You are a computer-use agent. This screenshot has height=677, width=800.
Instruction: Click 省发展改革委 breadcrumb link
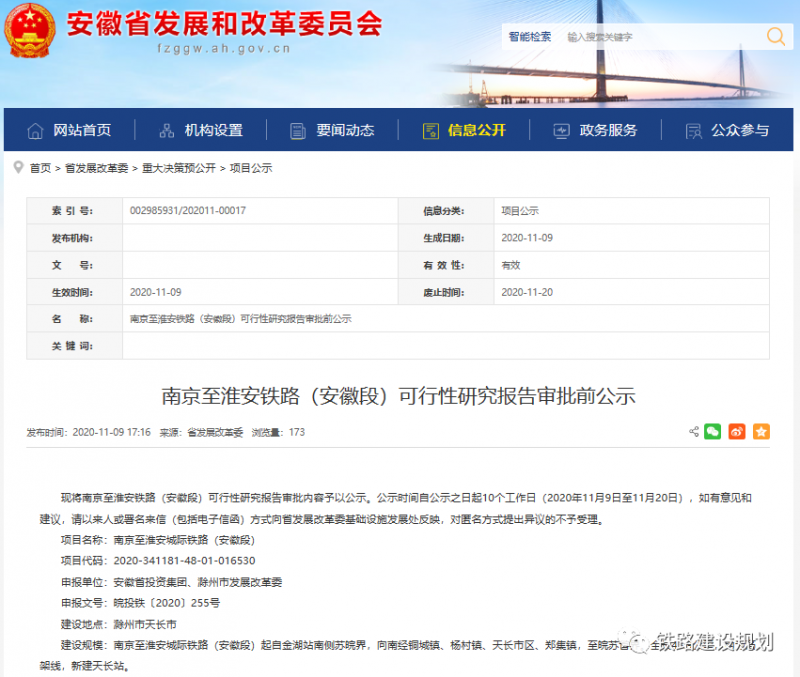click(97, 168)
